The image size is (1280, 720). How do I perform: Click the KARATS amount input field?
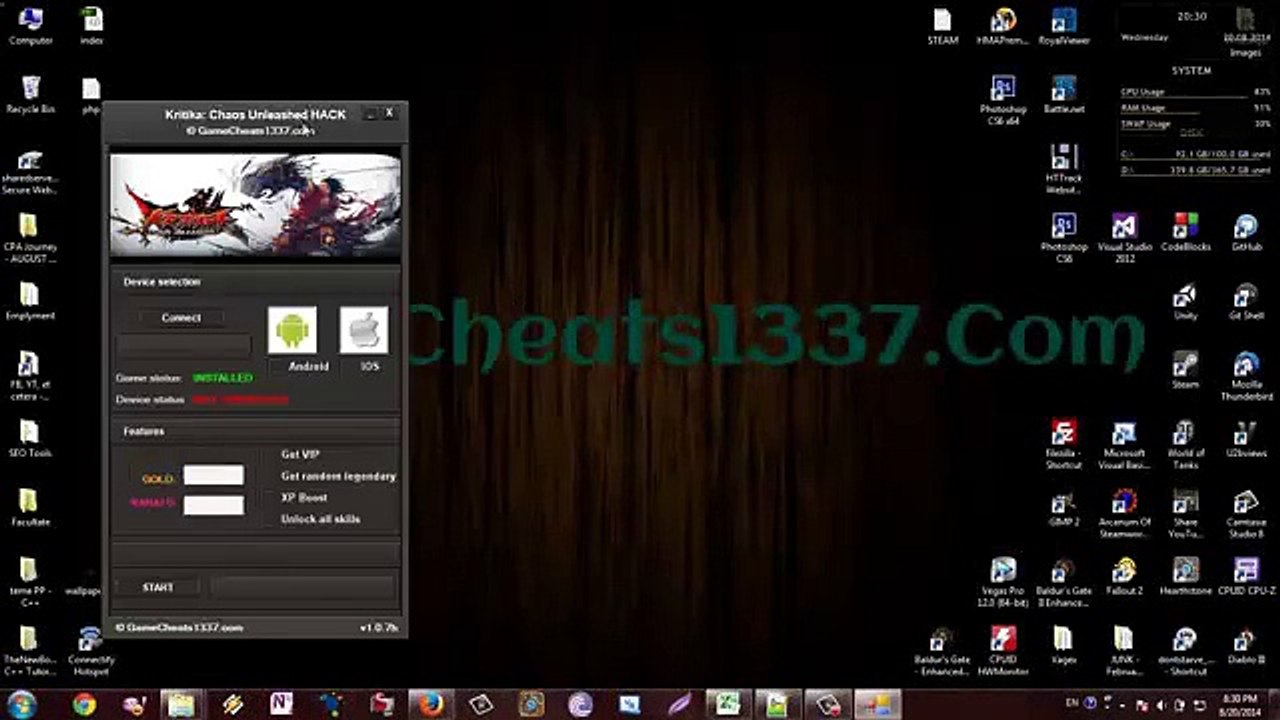tap(214, 504)
